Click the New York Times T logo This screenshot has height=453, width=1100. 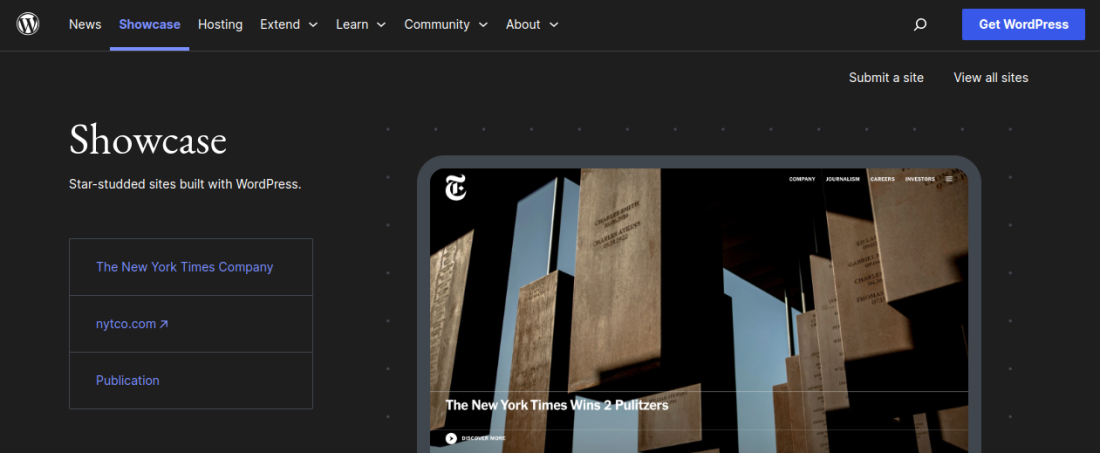455,188
